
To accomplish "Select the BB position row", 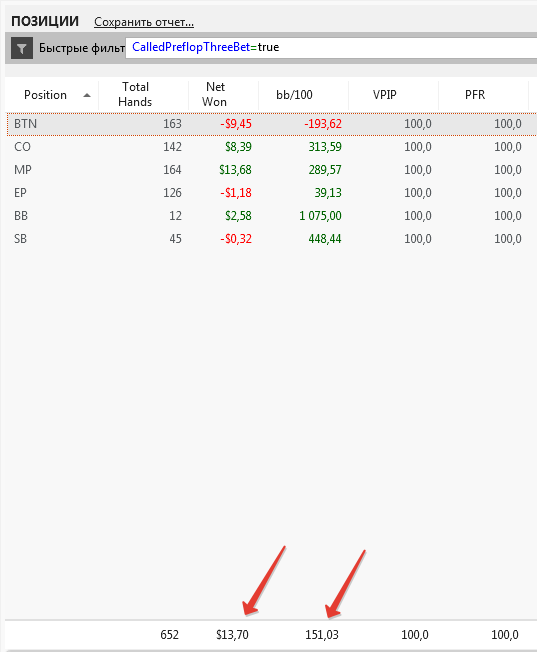I will [272, 216].
